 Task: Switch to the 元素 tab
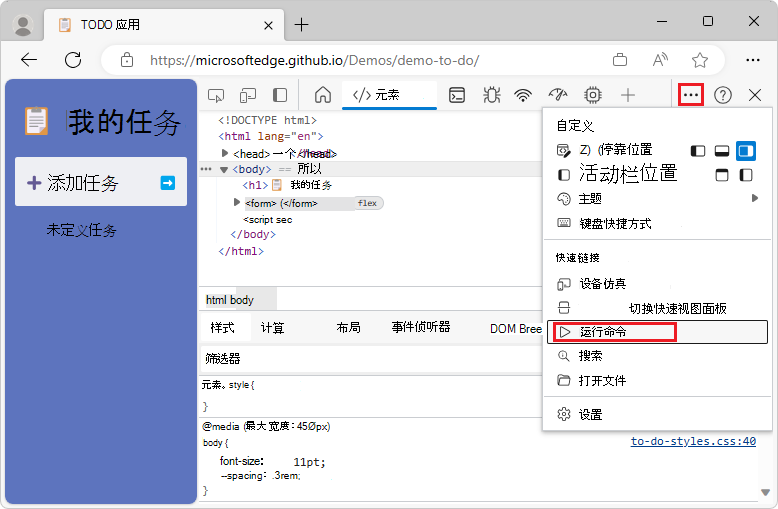pyautogui.click(x=389, y=95)
